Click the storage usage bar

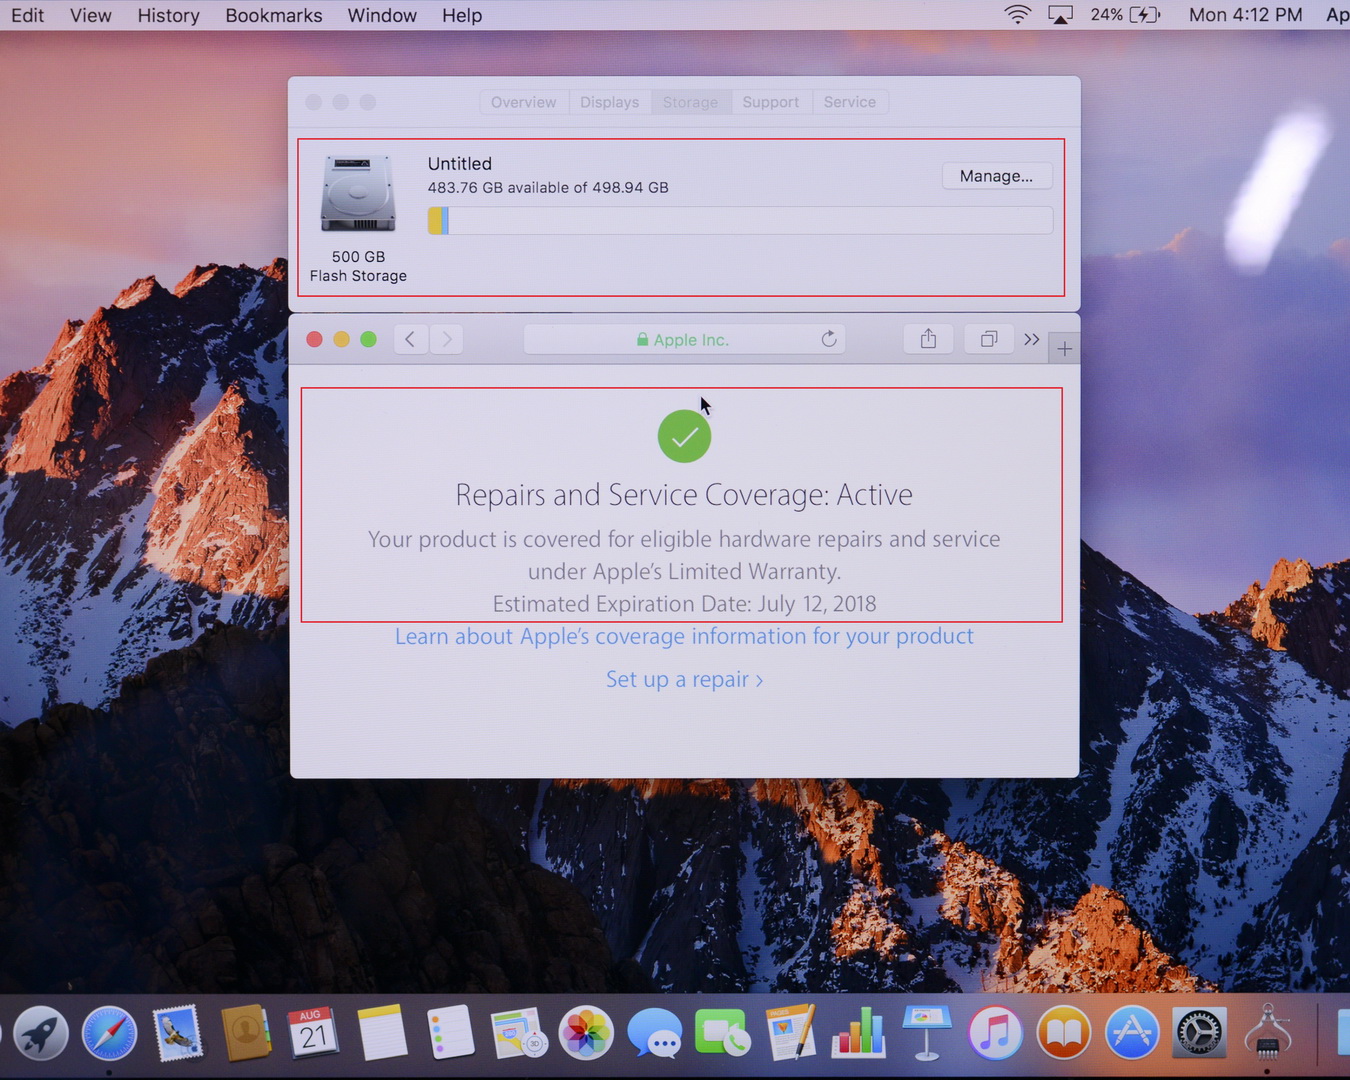[x=740, y=220]
